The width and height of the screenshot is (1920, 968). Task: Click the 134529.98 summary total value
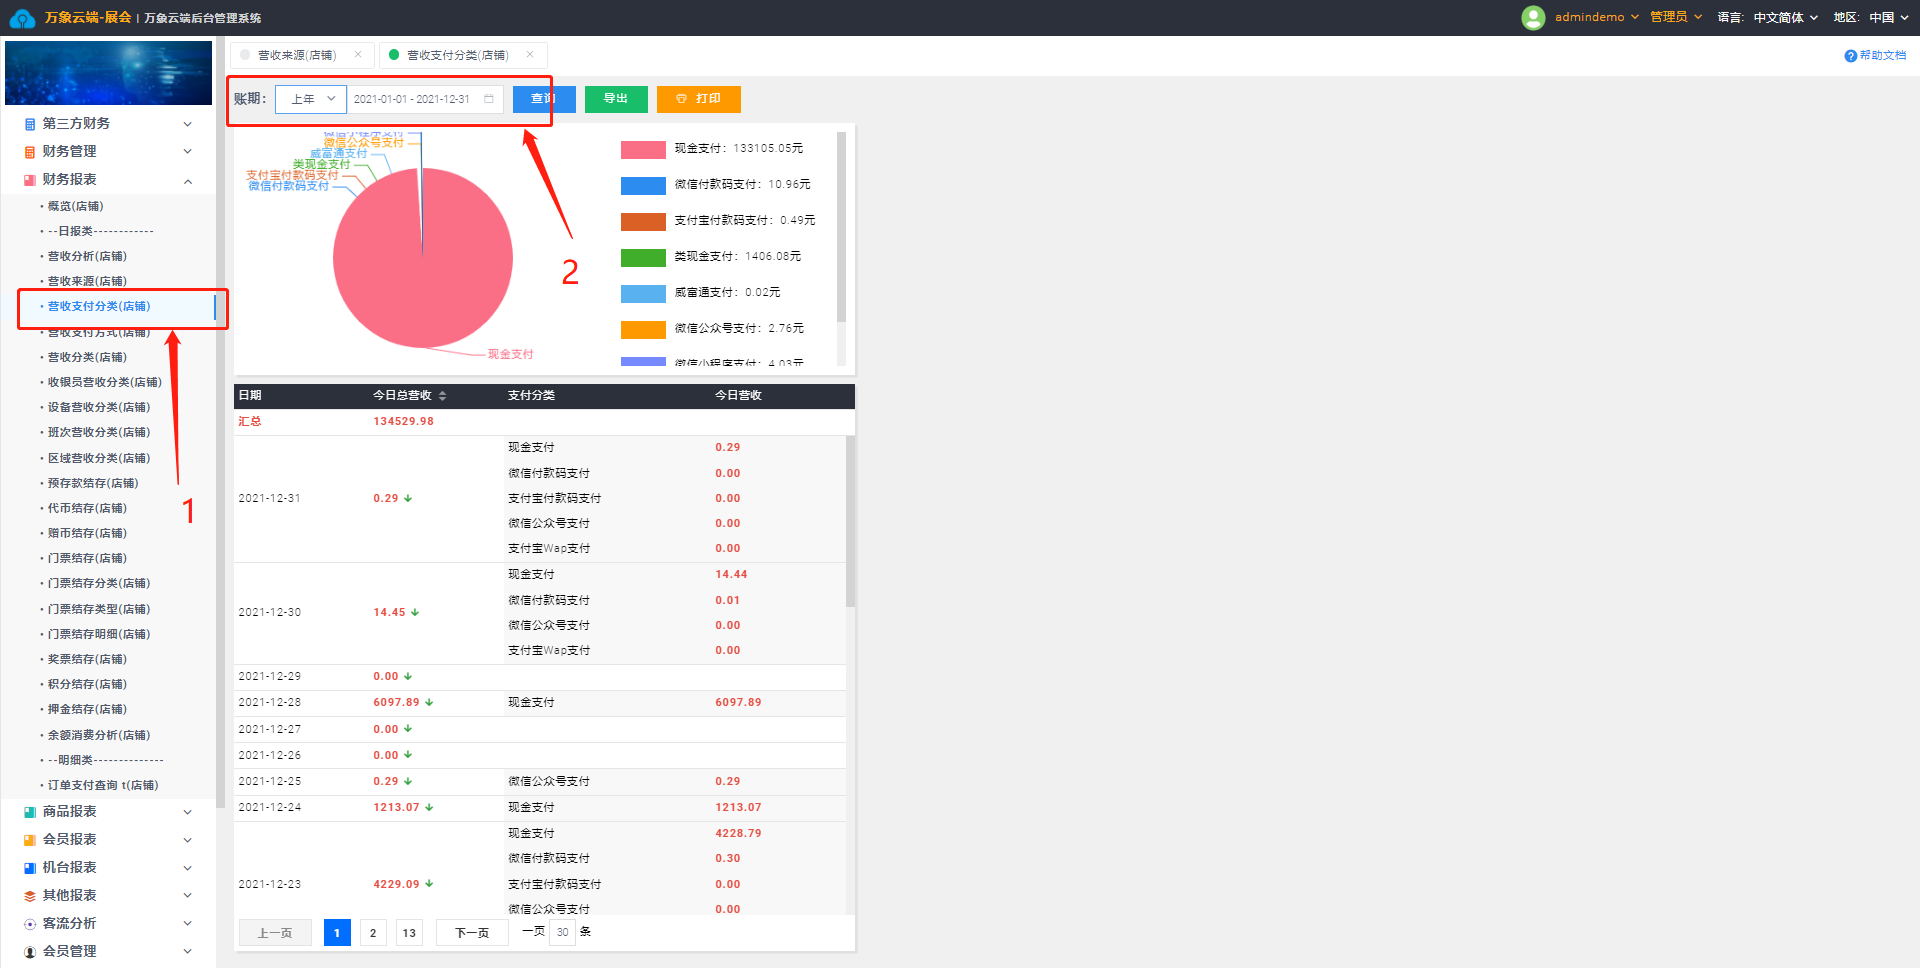pos(404,422)
